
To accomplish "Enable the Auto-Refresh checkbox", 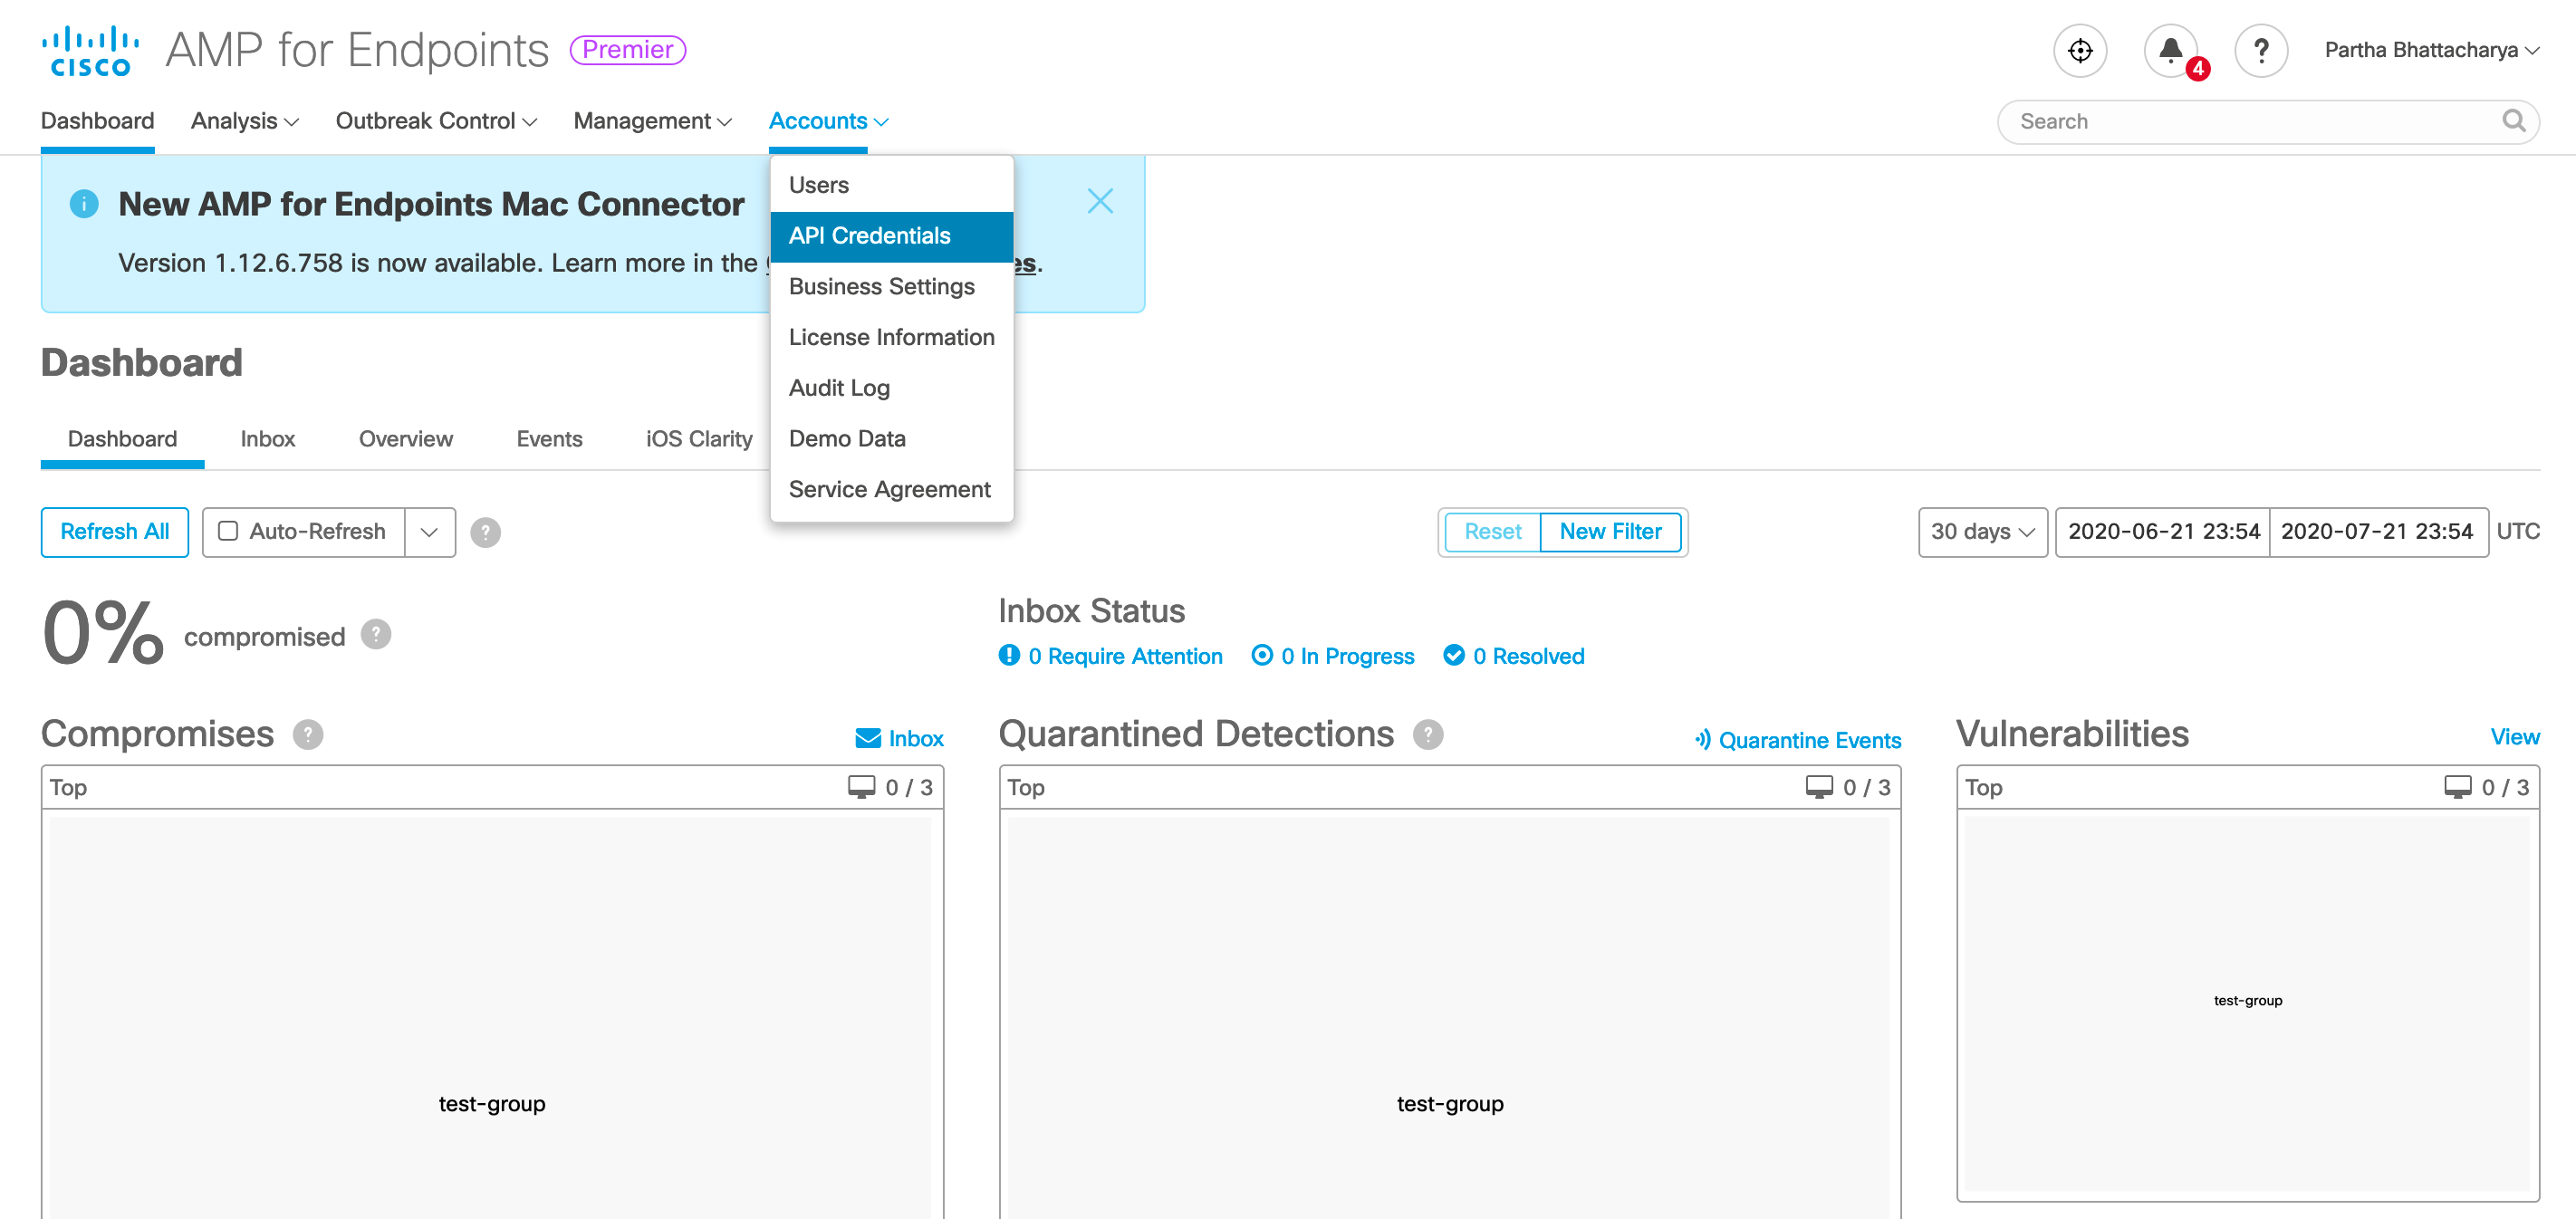I will pyautogui.click(x=228, y=531).
